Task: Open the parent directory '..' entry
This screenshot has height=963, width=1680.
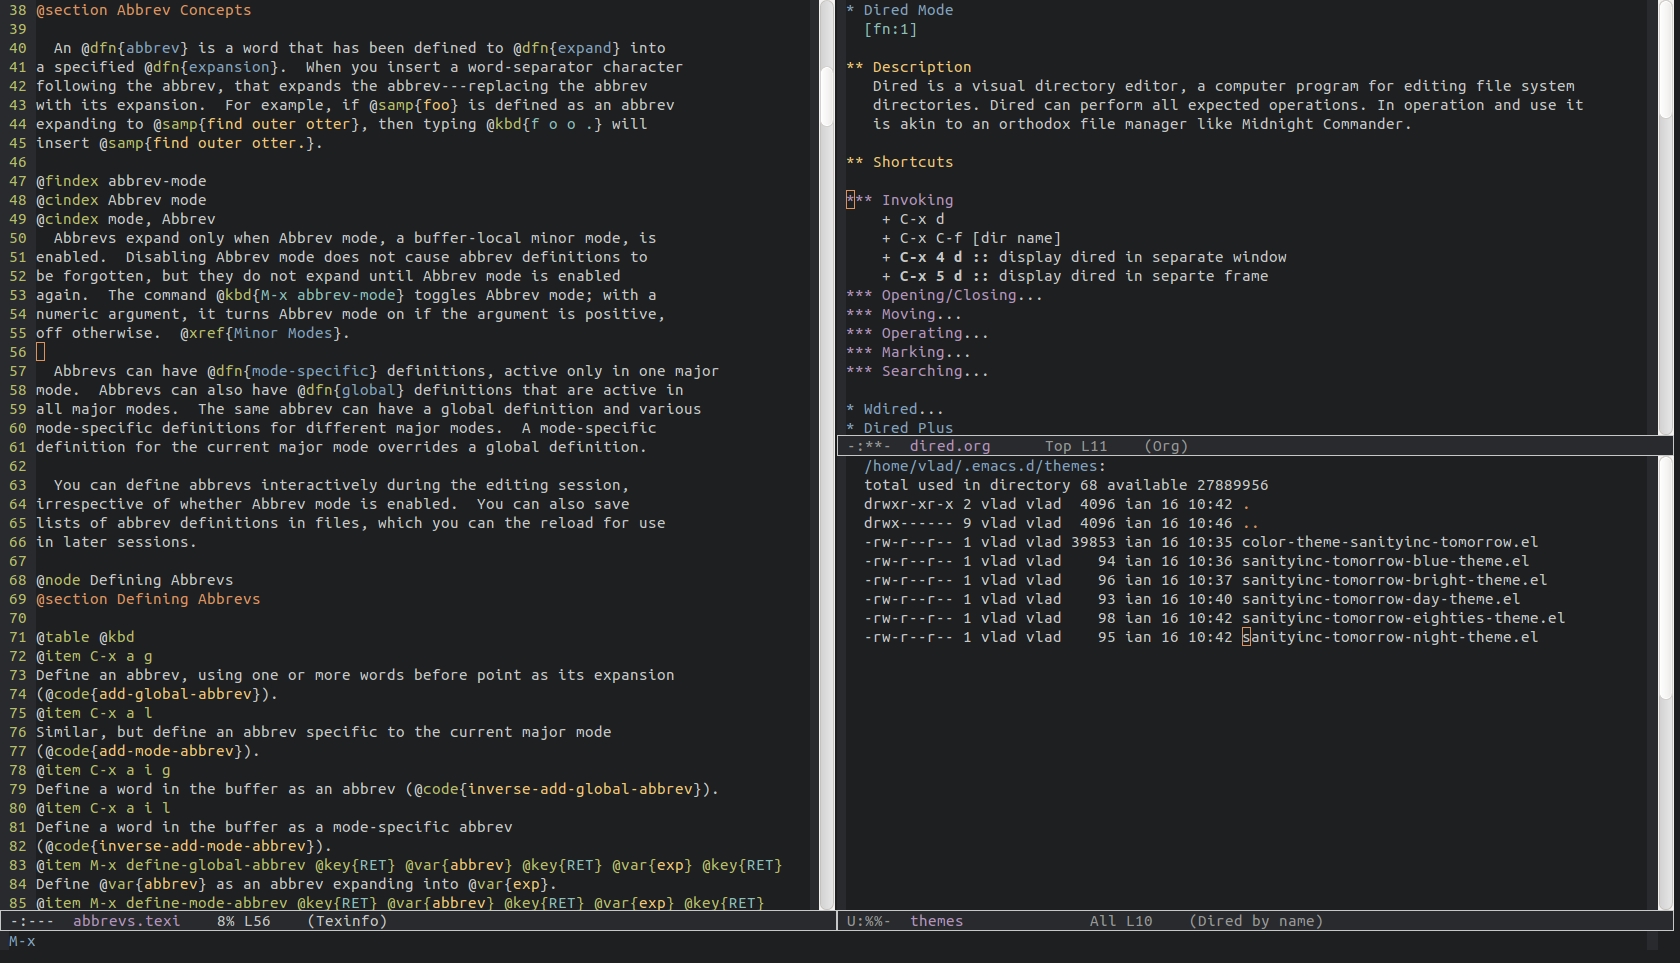Action: [1250, 523]
